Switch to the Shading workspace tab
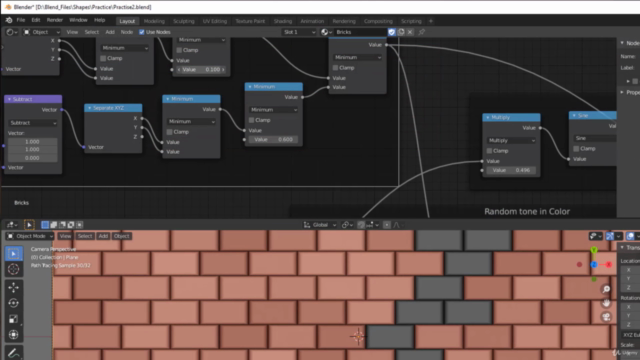 [x=283, y=21]
